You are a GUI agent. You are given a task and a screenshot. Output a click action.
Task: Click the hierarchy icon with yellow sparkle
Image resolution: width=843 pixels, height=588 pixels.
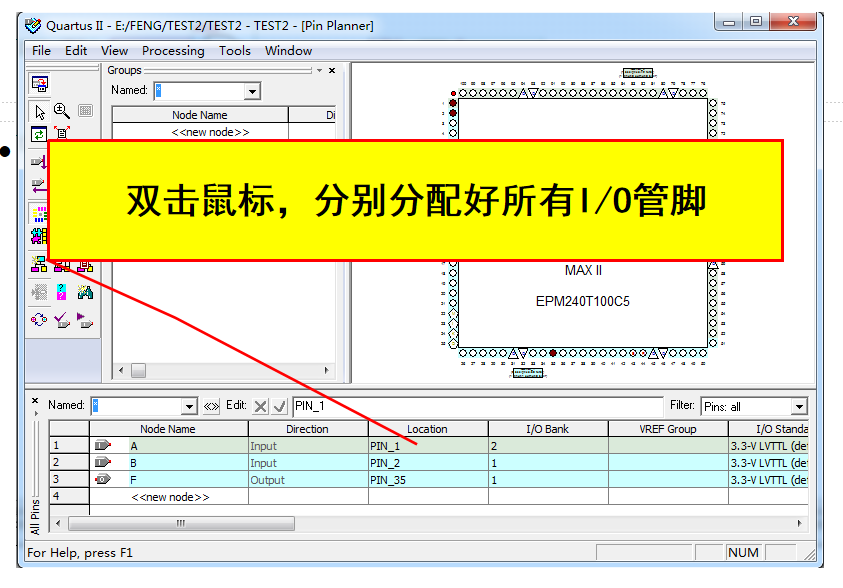point(39,264)
